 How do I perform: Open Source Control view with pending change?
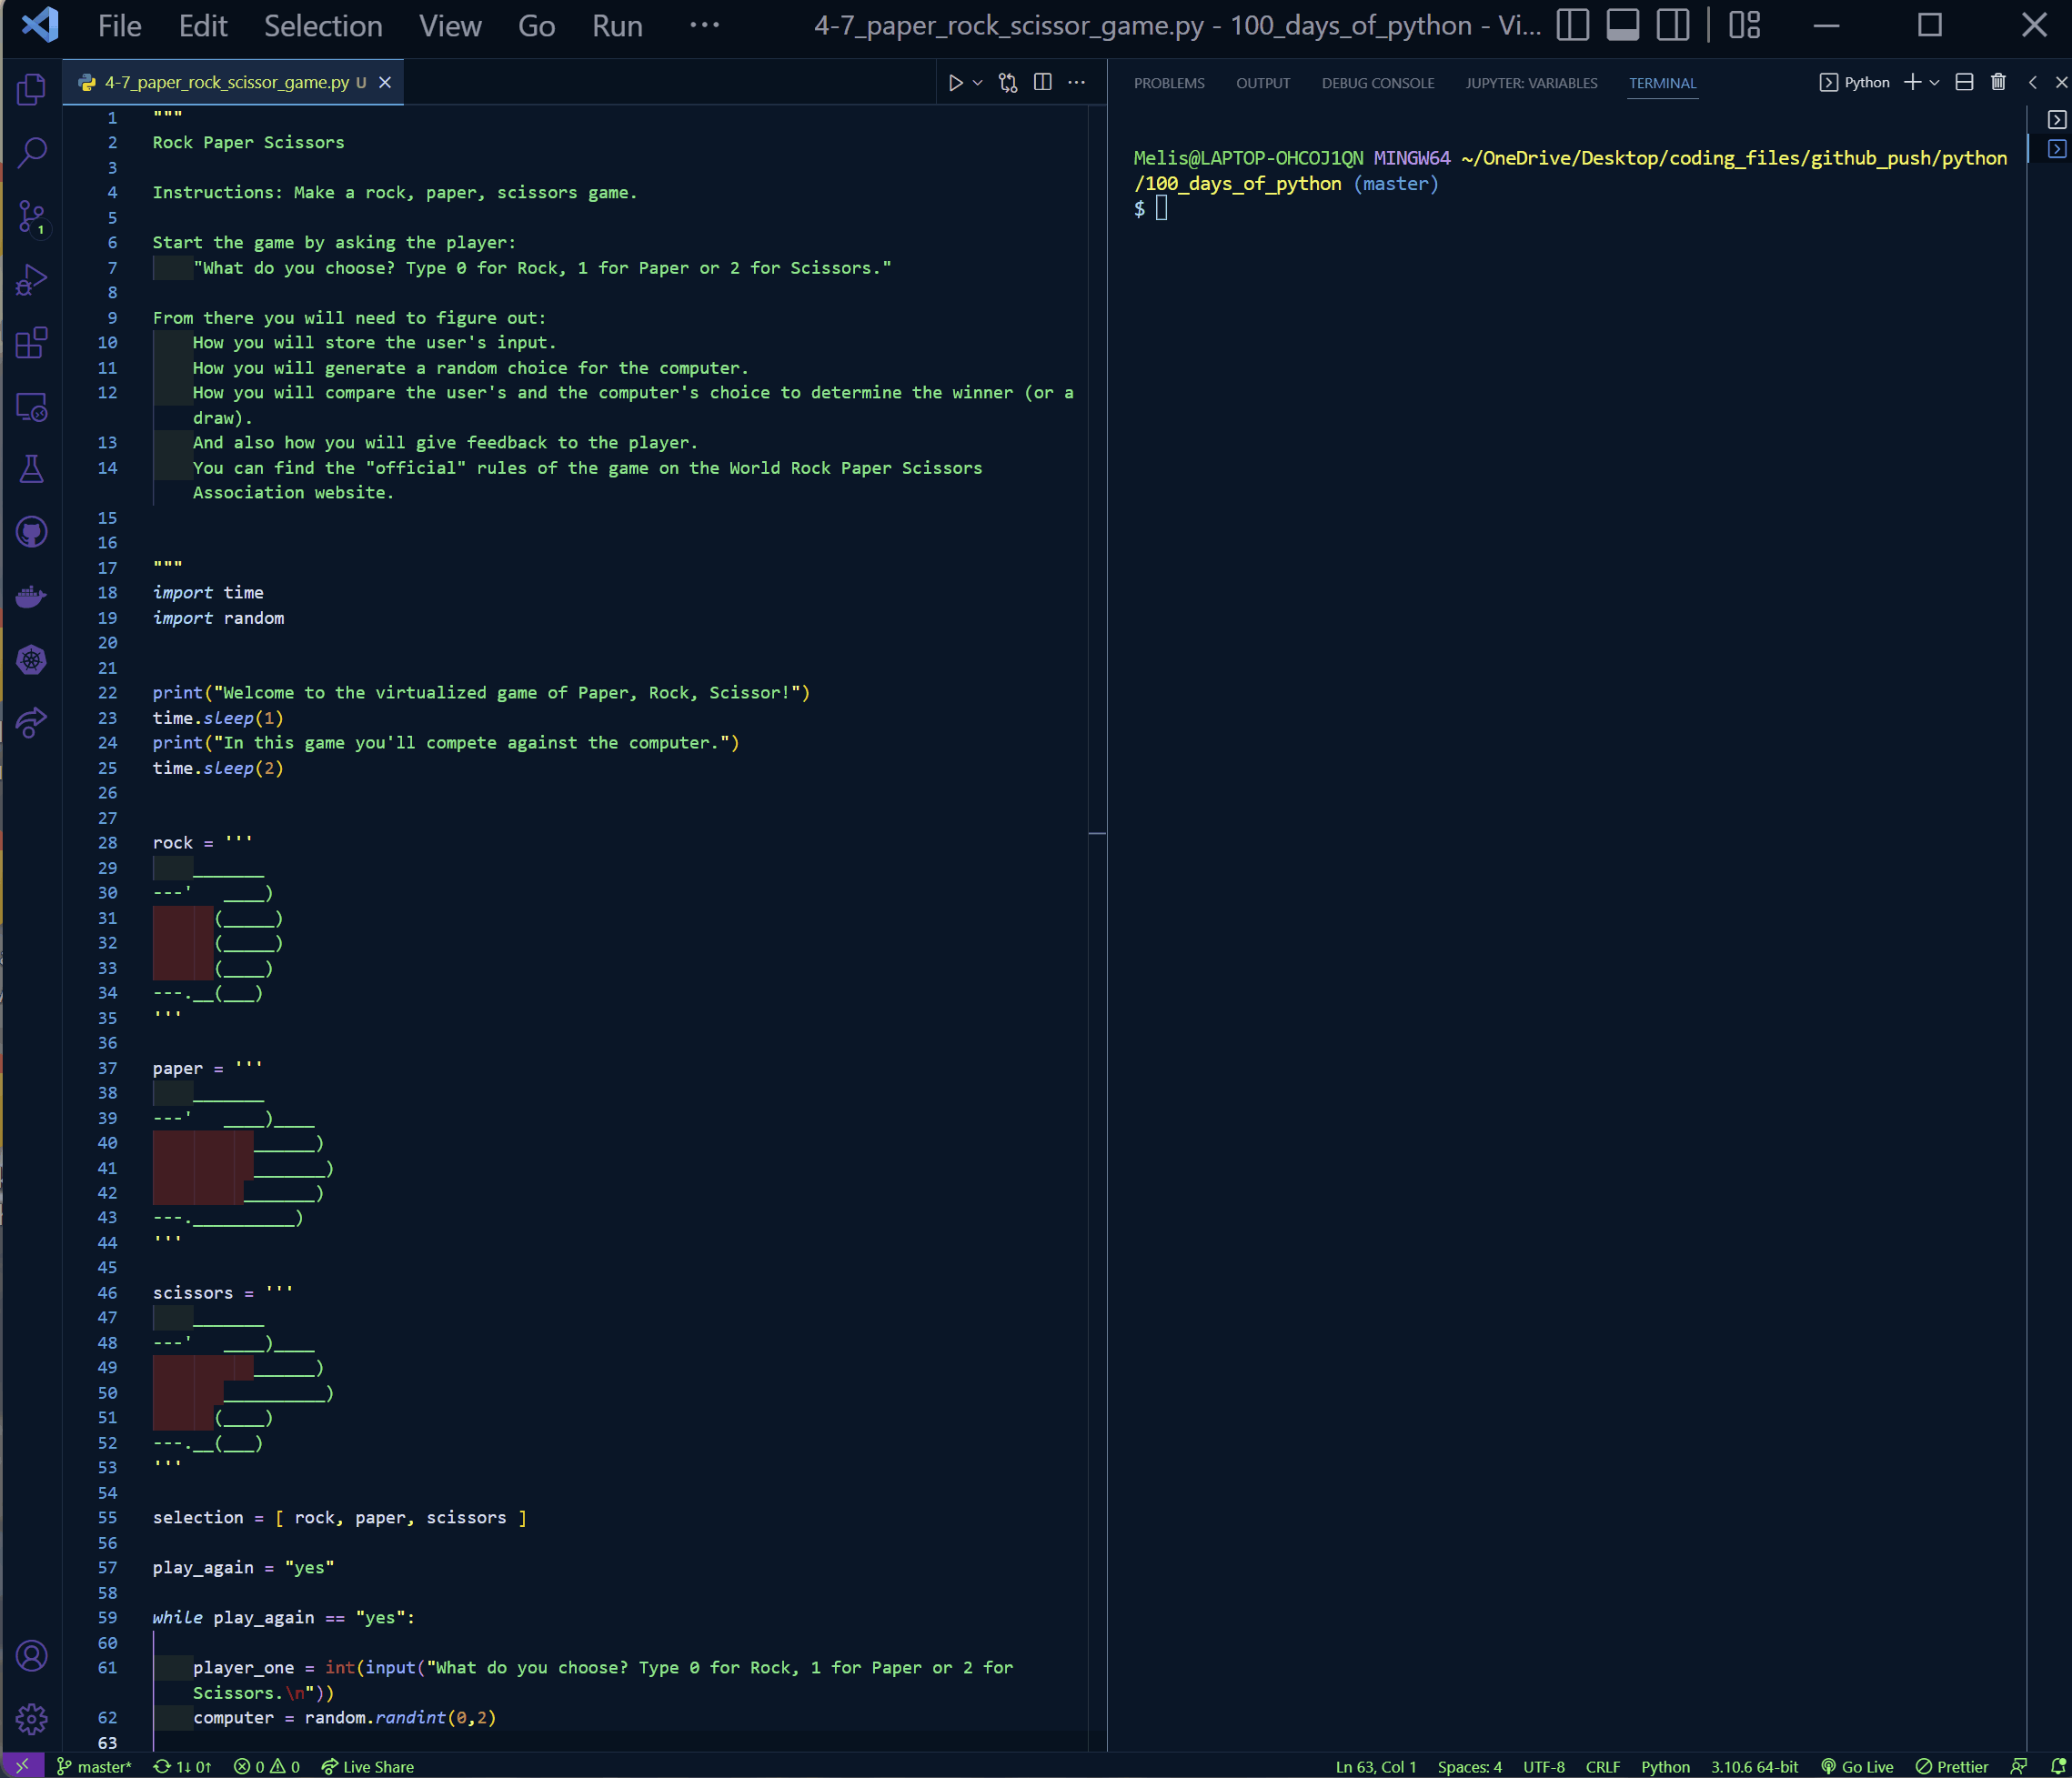tap(31, 216)
